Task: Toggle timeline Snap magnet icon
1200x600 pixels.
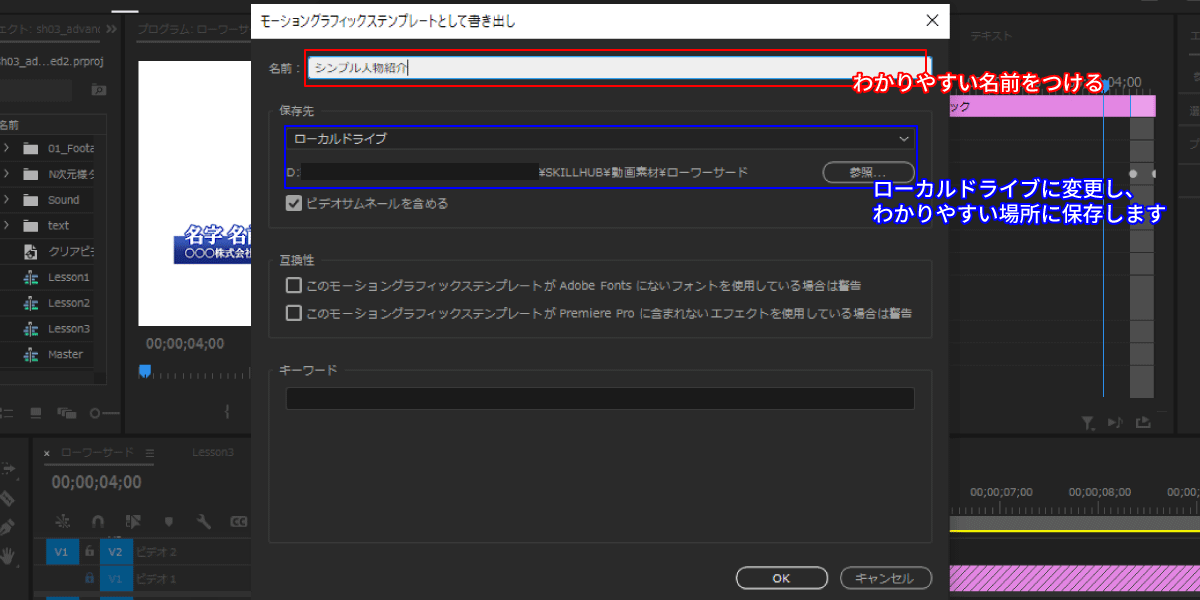Action: click(x=97, y=521)
